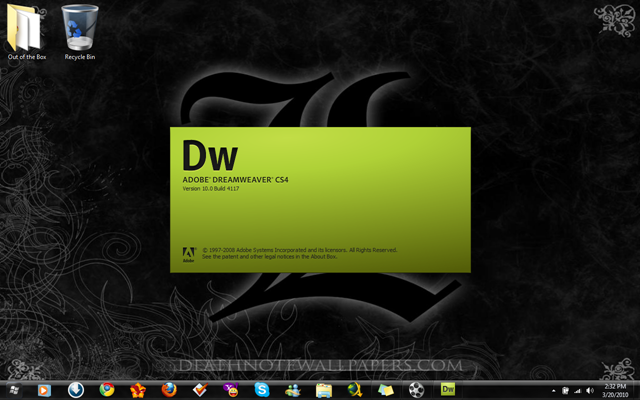Open Windows Explorer folder icon in taskbar

click(324, 391)
